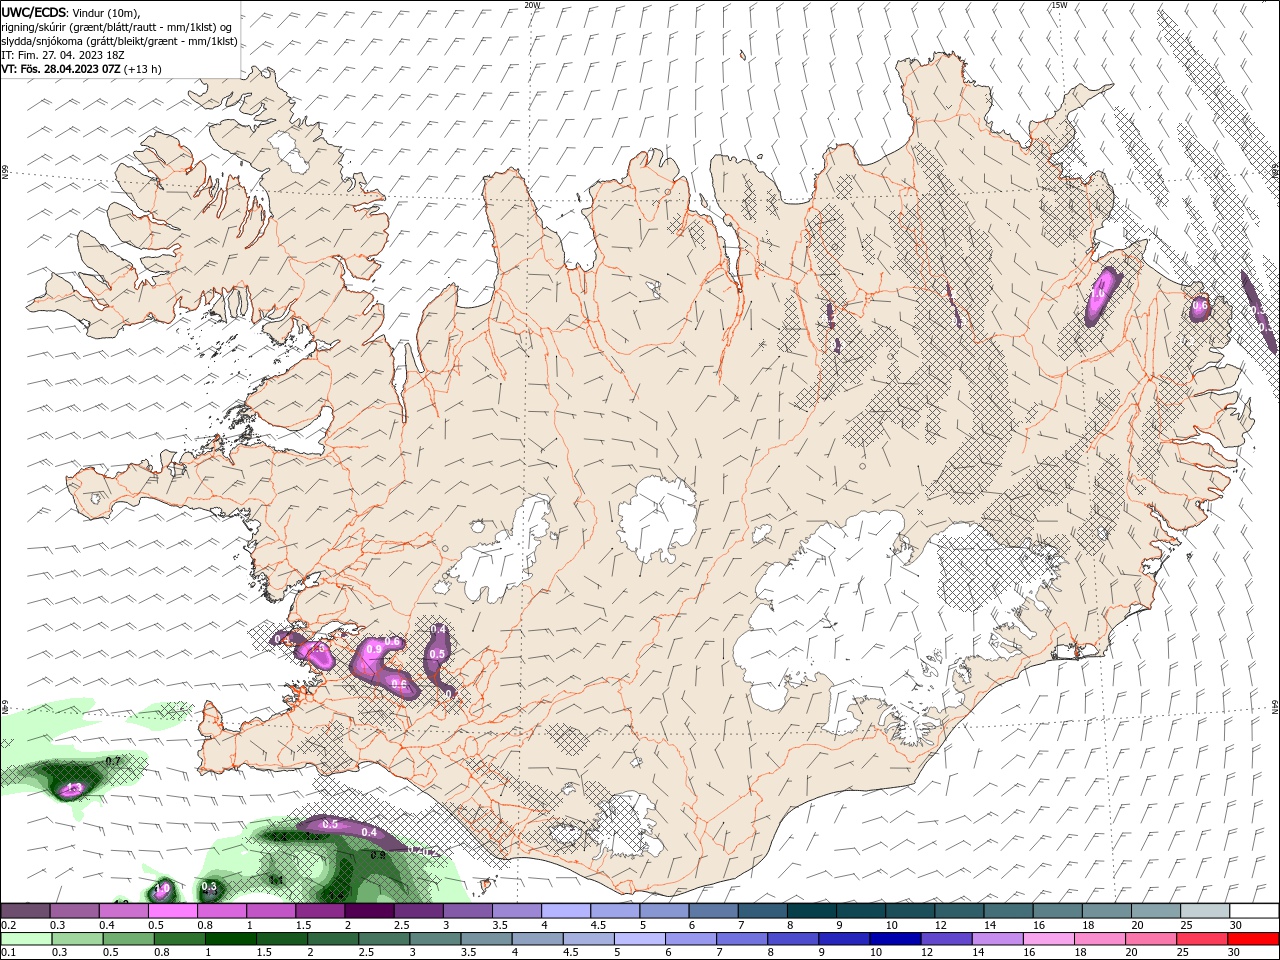Viewport: 1280px width, 960px height.
Task: Click upper legend swatch between 8 and 9
Action: coord(812,911)
